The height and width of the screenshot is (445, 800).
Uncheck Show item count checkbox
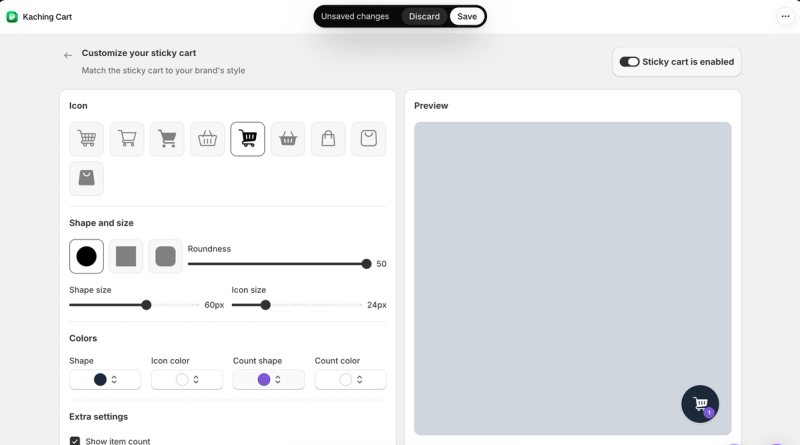(x=75, y=441)
